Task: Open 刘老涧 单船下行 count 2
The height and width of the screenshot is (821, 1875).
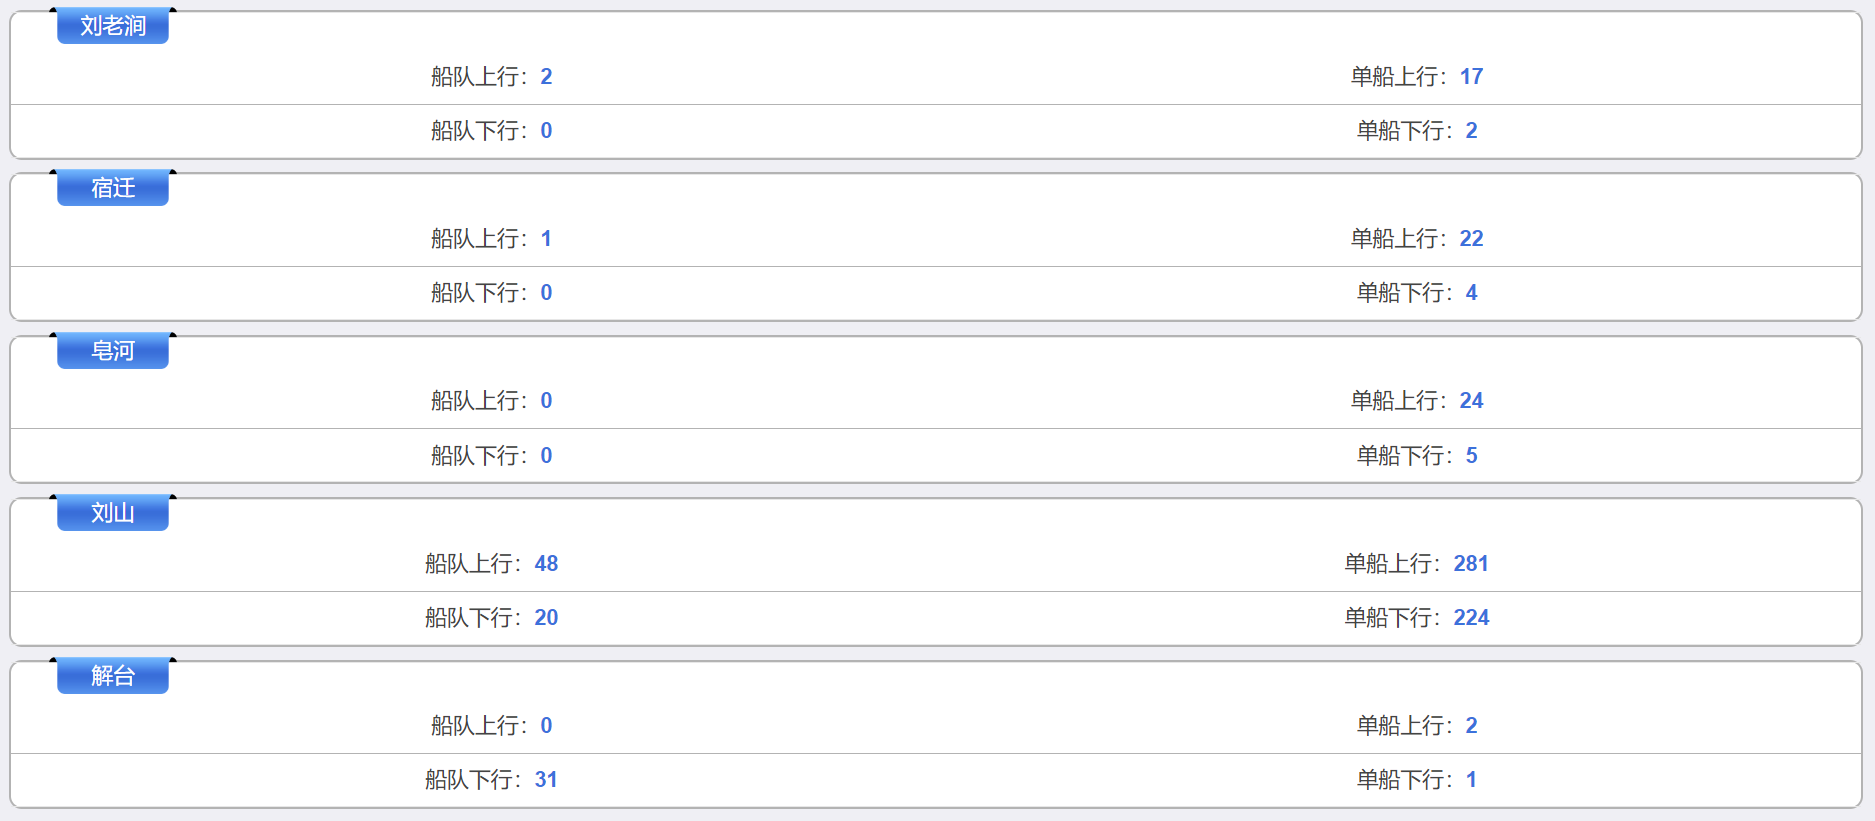Action: (1471, 131)
